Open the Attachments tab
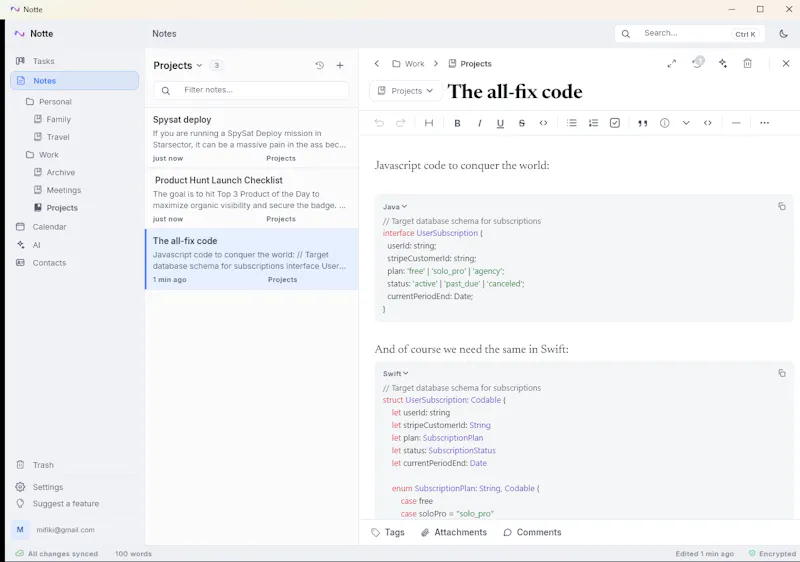800x562 pixels. pos(454,532)
